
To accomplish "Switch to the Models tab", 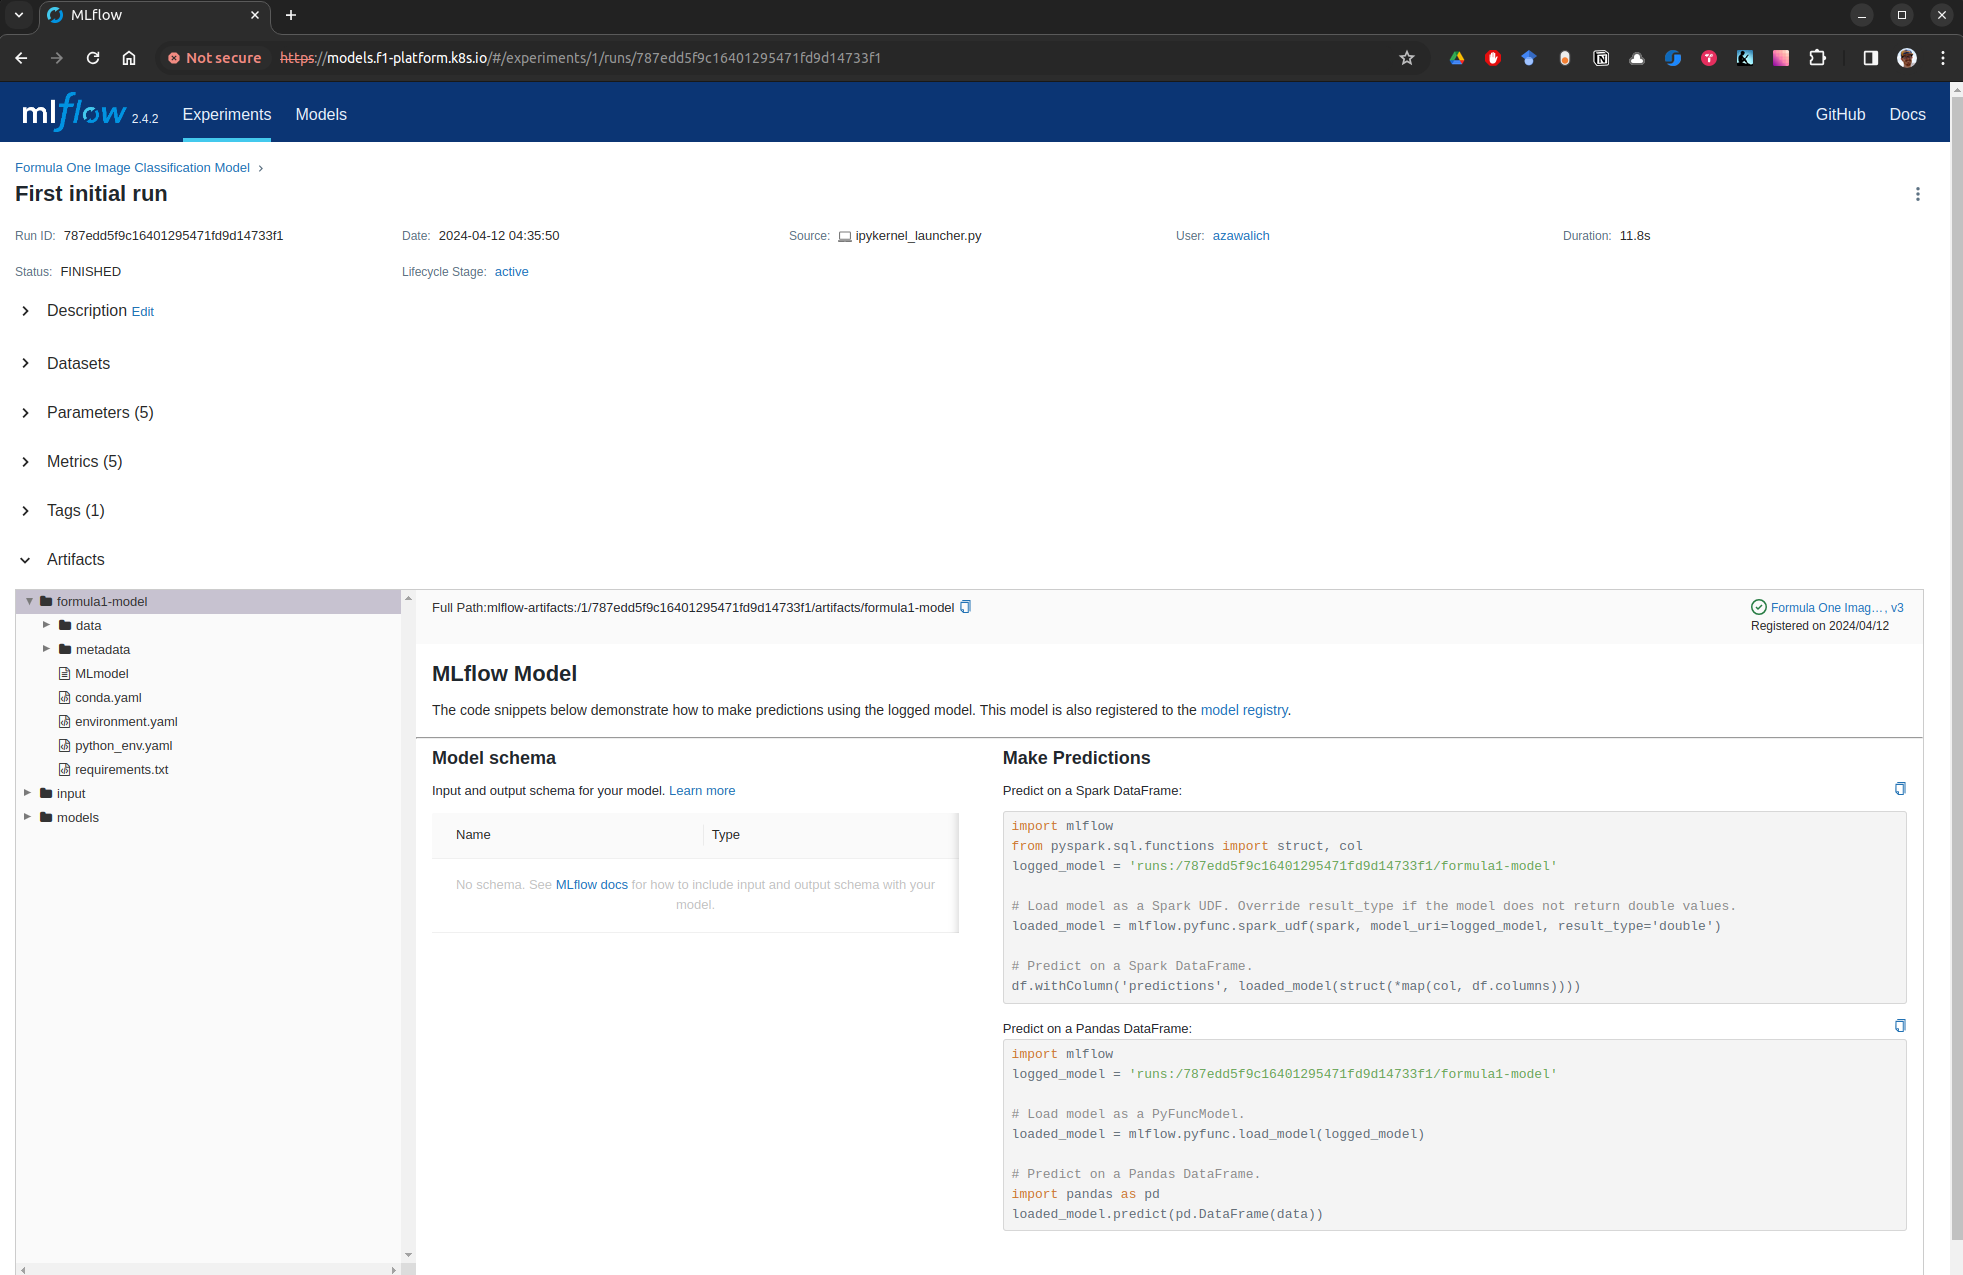I will coord(321,114).
